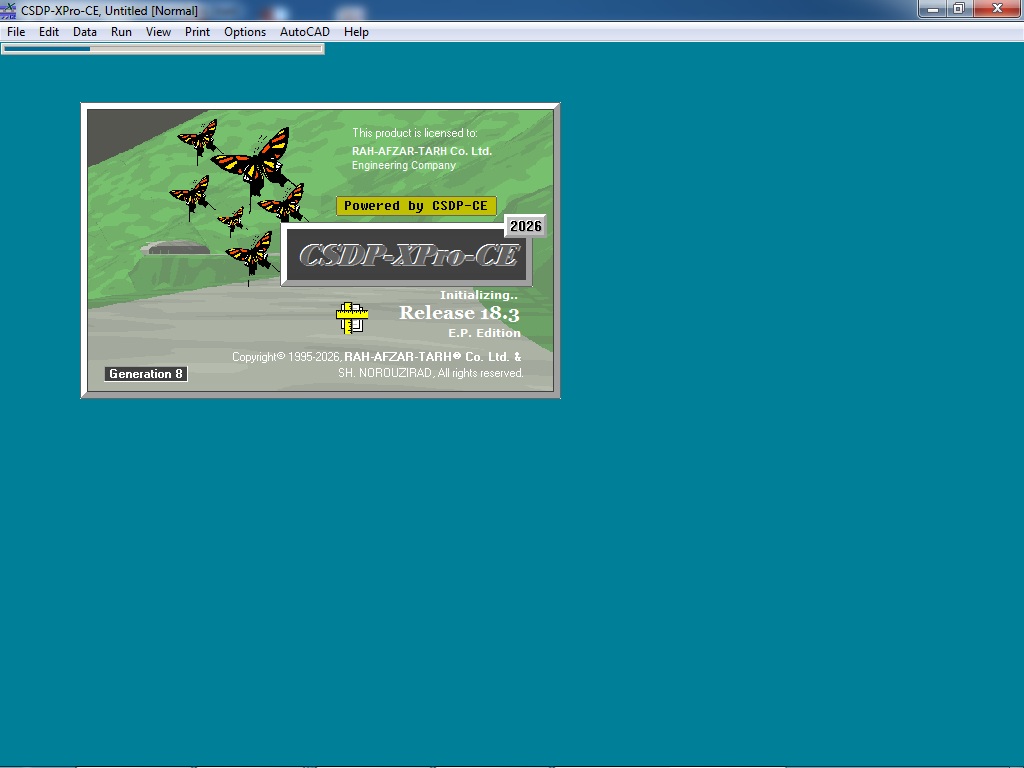Viewport: 1024px width, 768px height.
Task: Click the loading progress bar below the menus
Action: 163,49
